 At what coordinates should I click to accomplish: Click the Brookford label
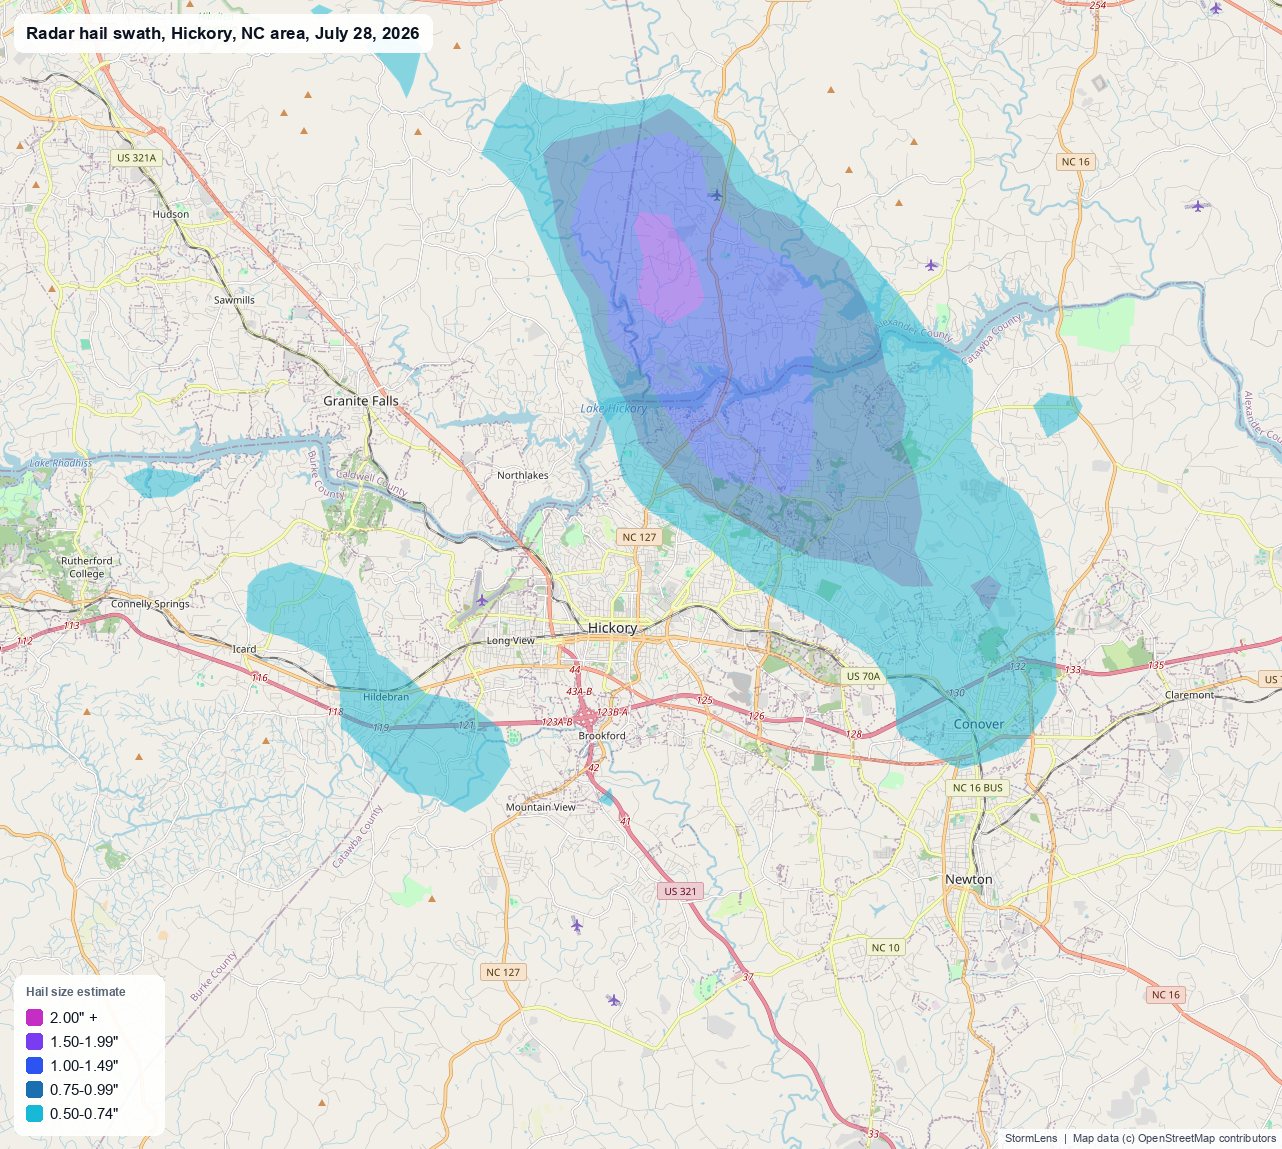click(x=602, y=736)
